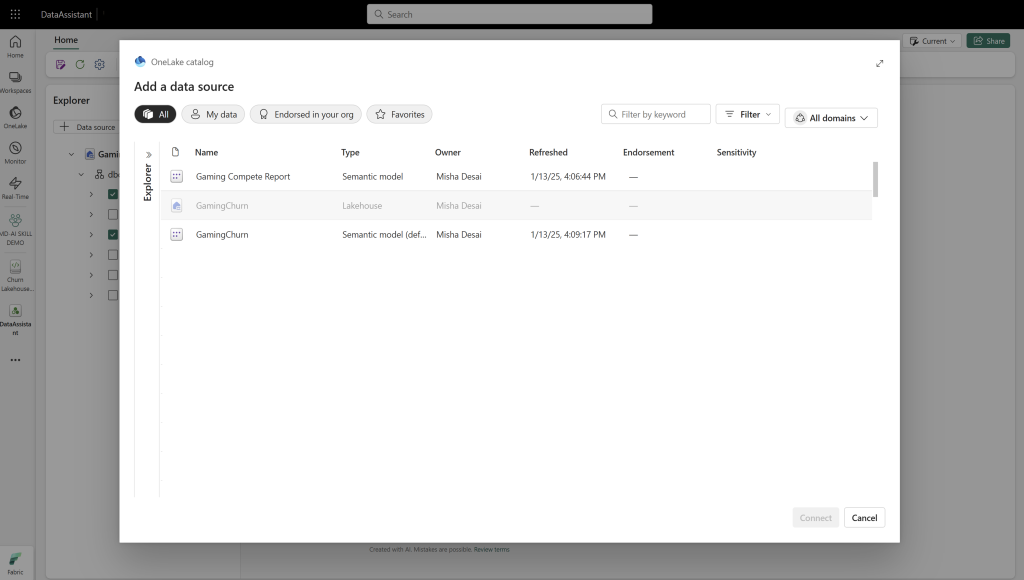Select the My data filter tab

[214, 114]
